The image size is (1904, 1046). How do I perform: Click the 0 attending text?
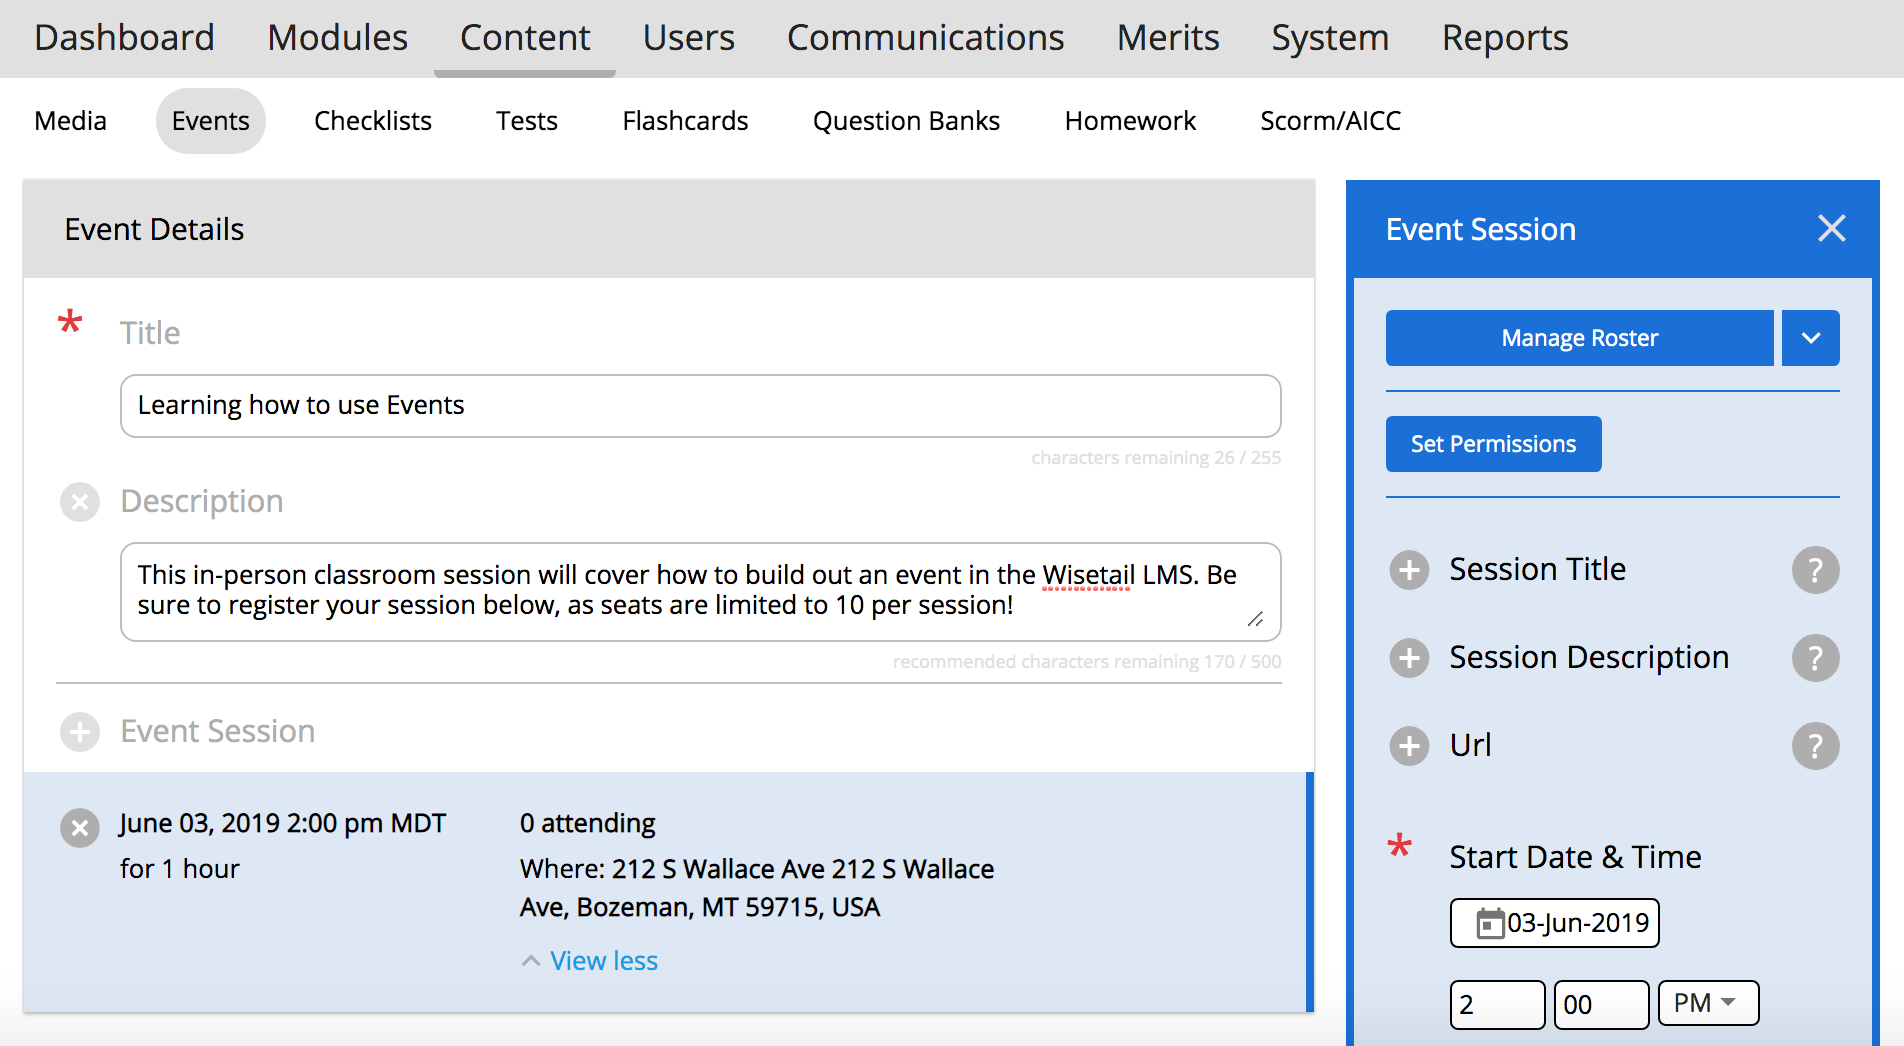(x=588, y=823)
